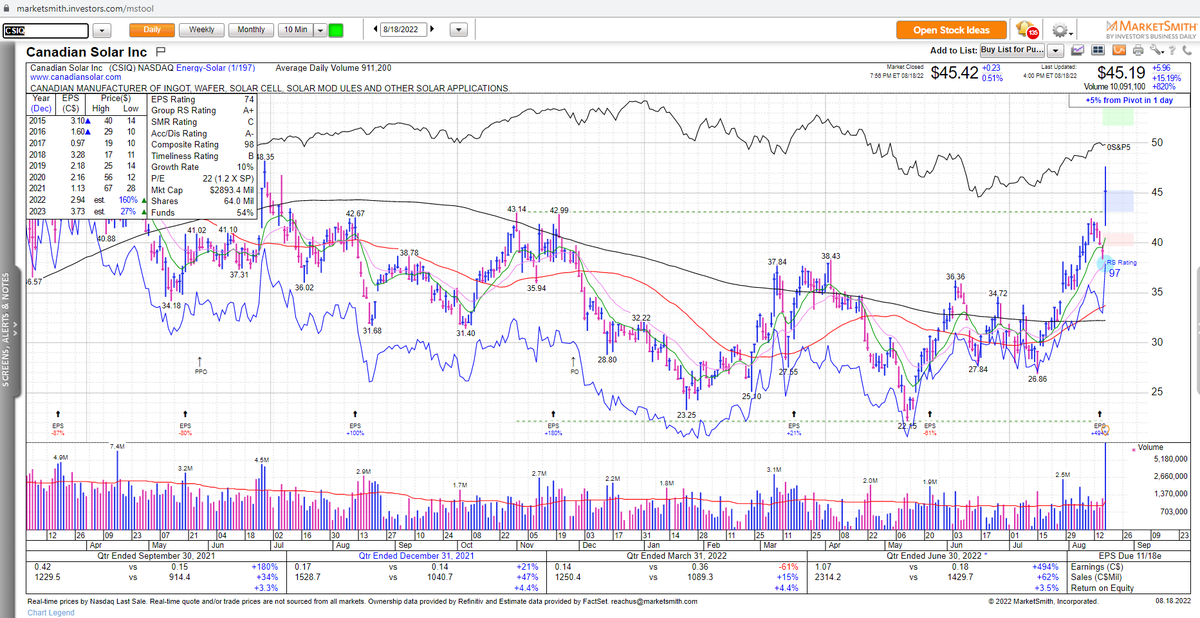Image resolution: width=1200 pixels, height=618 pixels.
Task: Click the EPS -37% earnings marker
Action: coord(58,421)
